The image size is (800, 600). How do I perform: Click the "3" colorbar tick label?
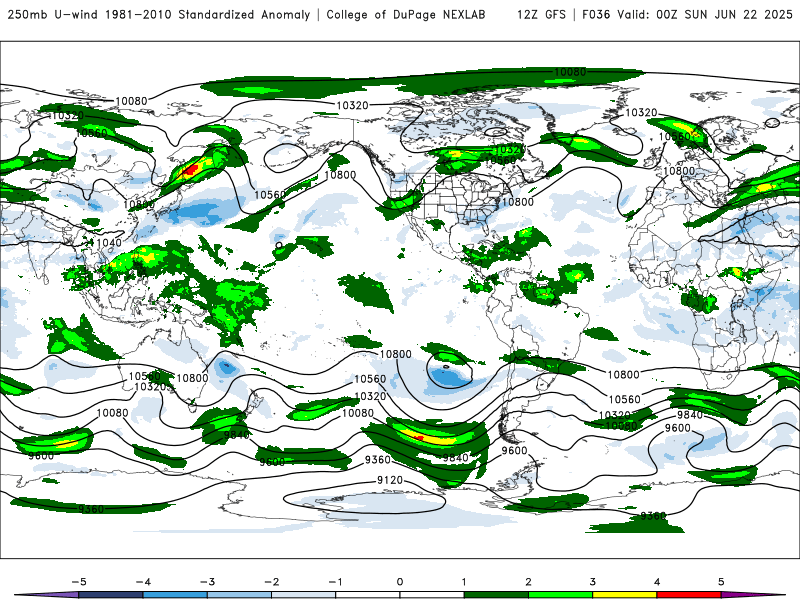pos(593,582)
